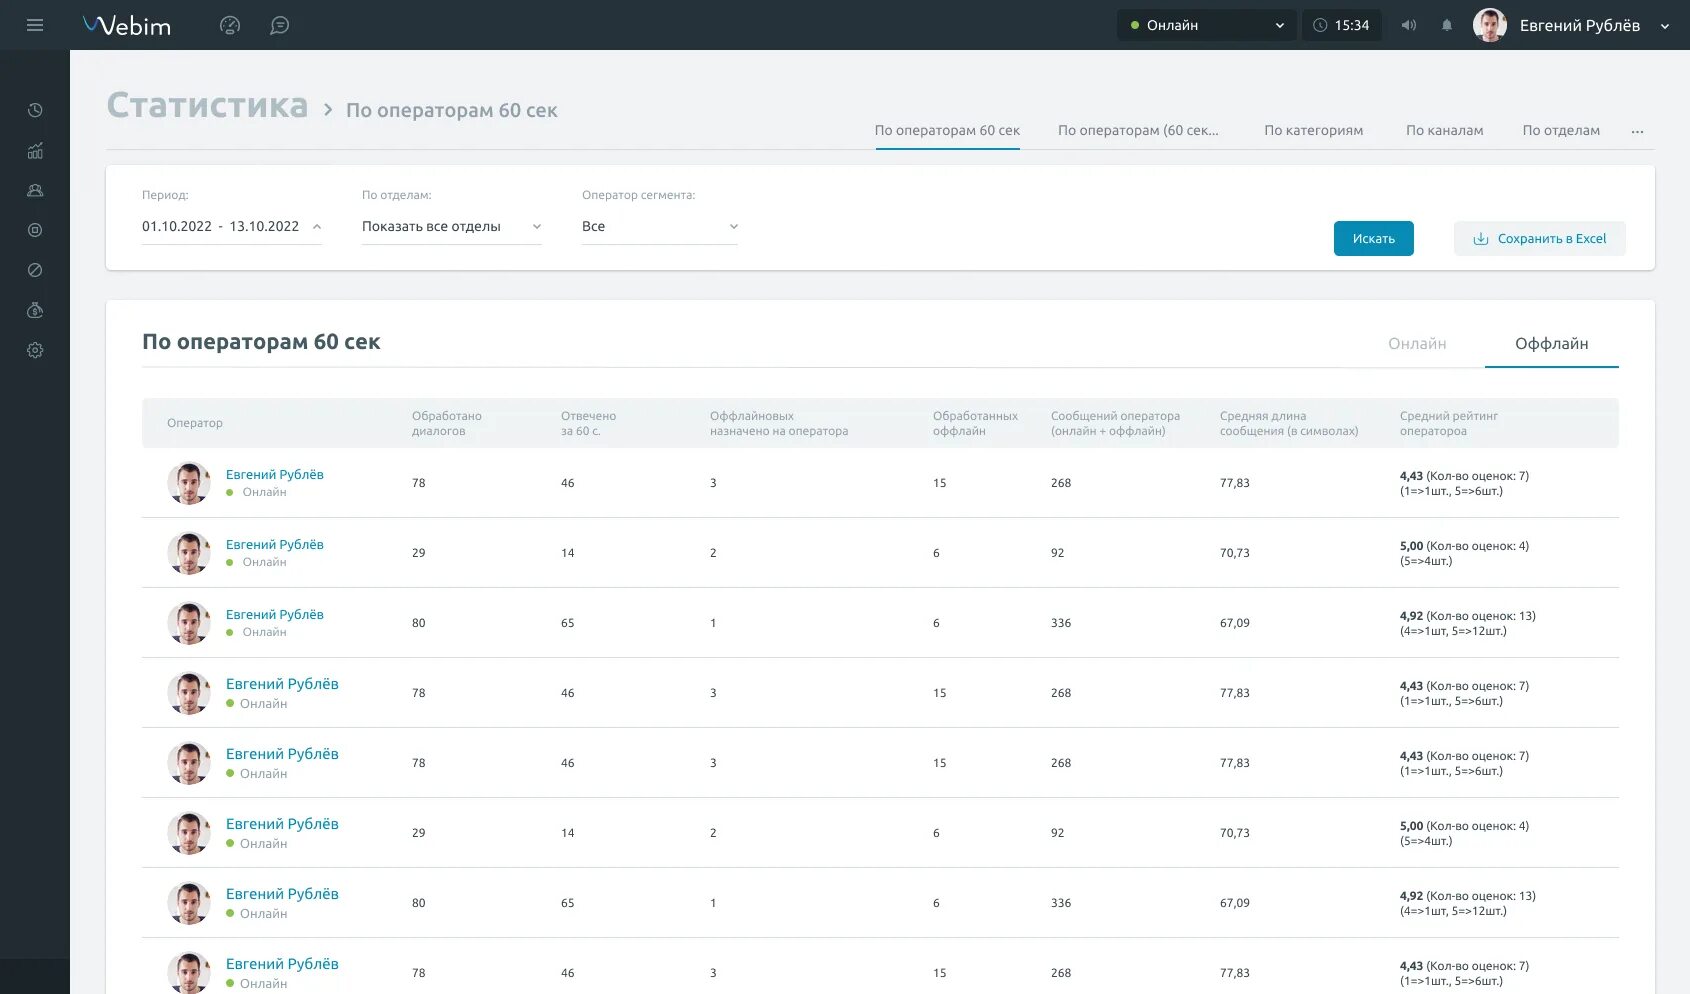The height and width of the screenshot is (994, 1690).
Task: Click the Отвечено за 60 с. header
Action: [x=588, y=423]
